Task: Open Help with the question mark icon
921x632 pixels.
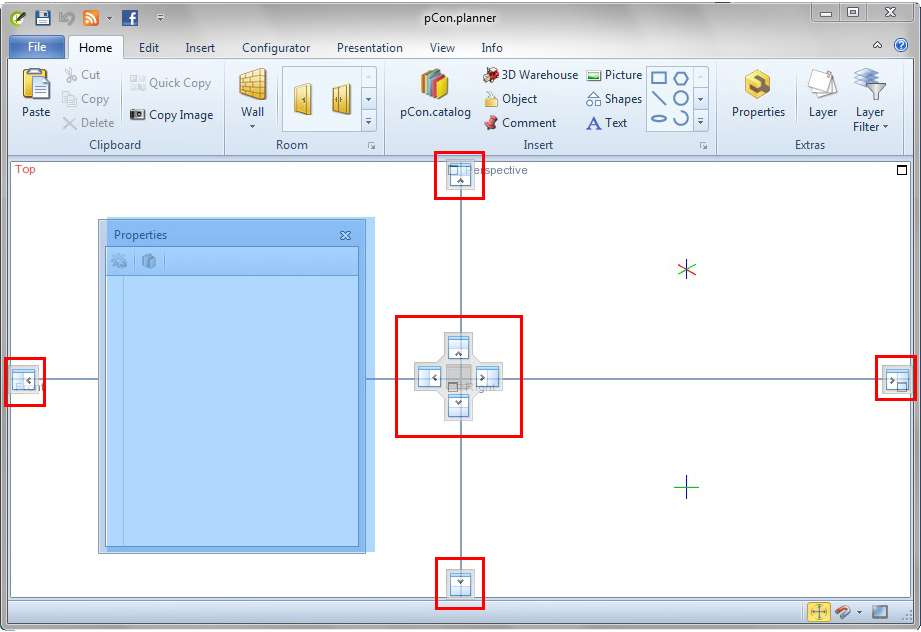Action: click(x=900, y=45)
